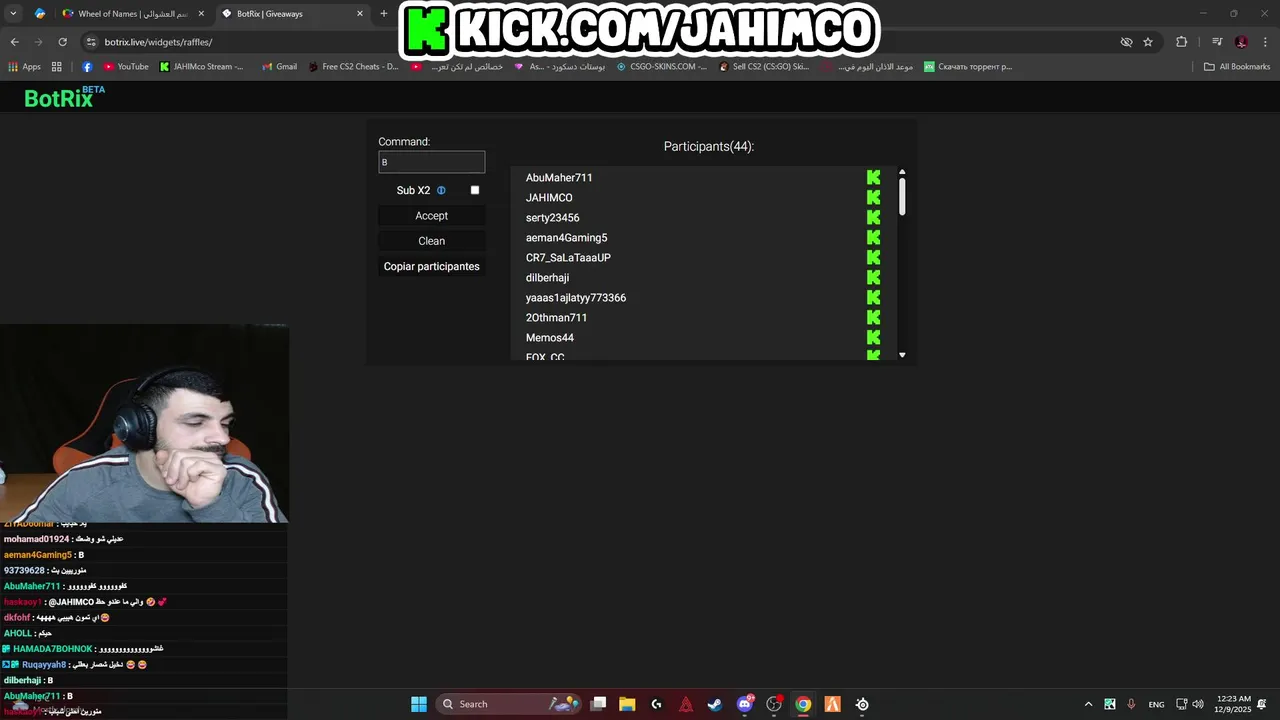Viewport: 1280px width, 720px height.
Task: Open the Apps bookmarks shortcut
Action: (x=25, y=67)
